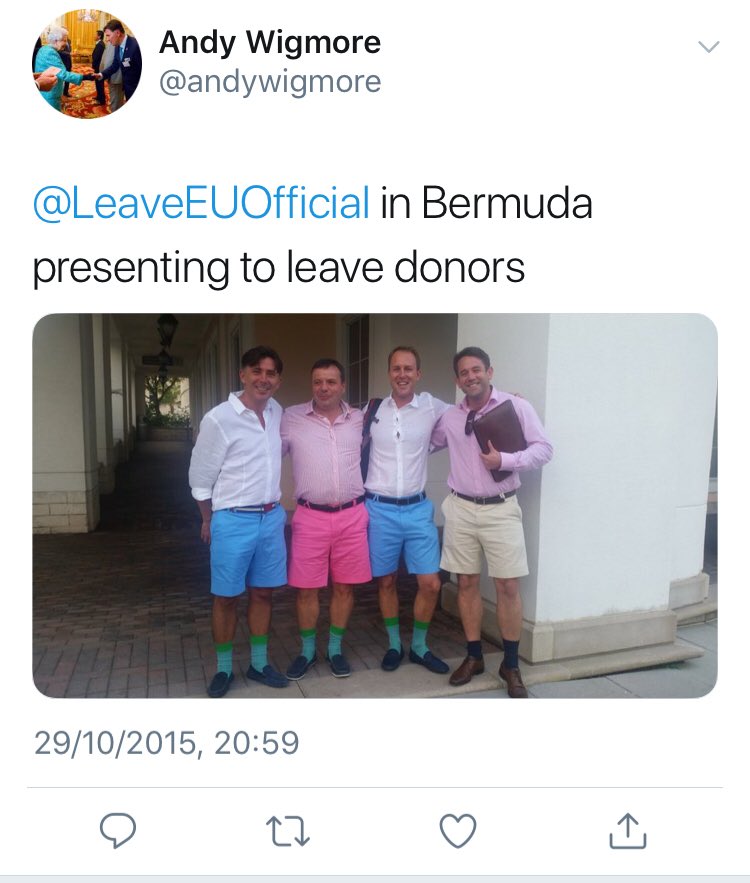Like the tweet with the heart icon
This screenshot has height=883, width=750.
coord(458,831)
